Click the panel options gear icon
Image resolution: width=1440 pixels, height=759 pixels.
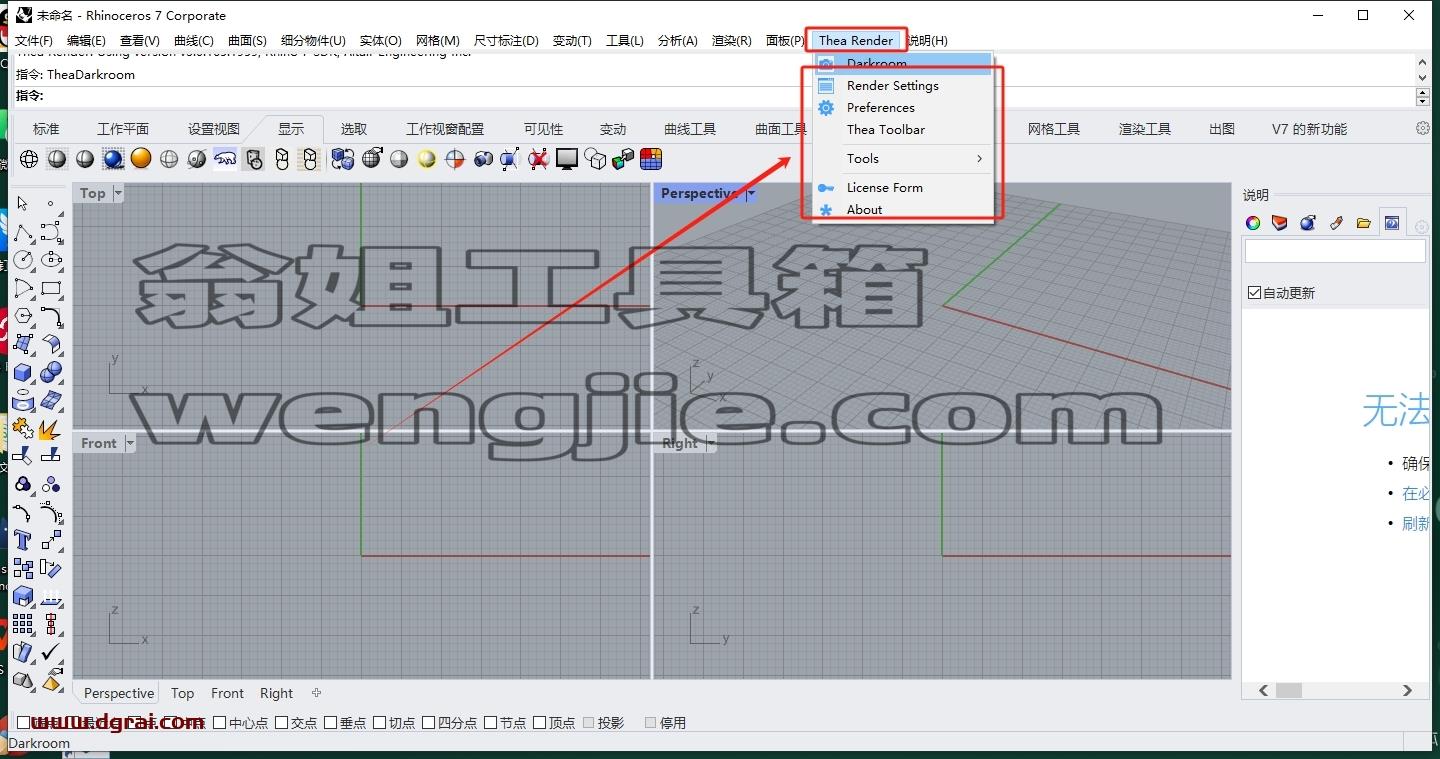pyautogui.click(x=1421, y=227)
